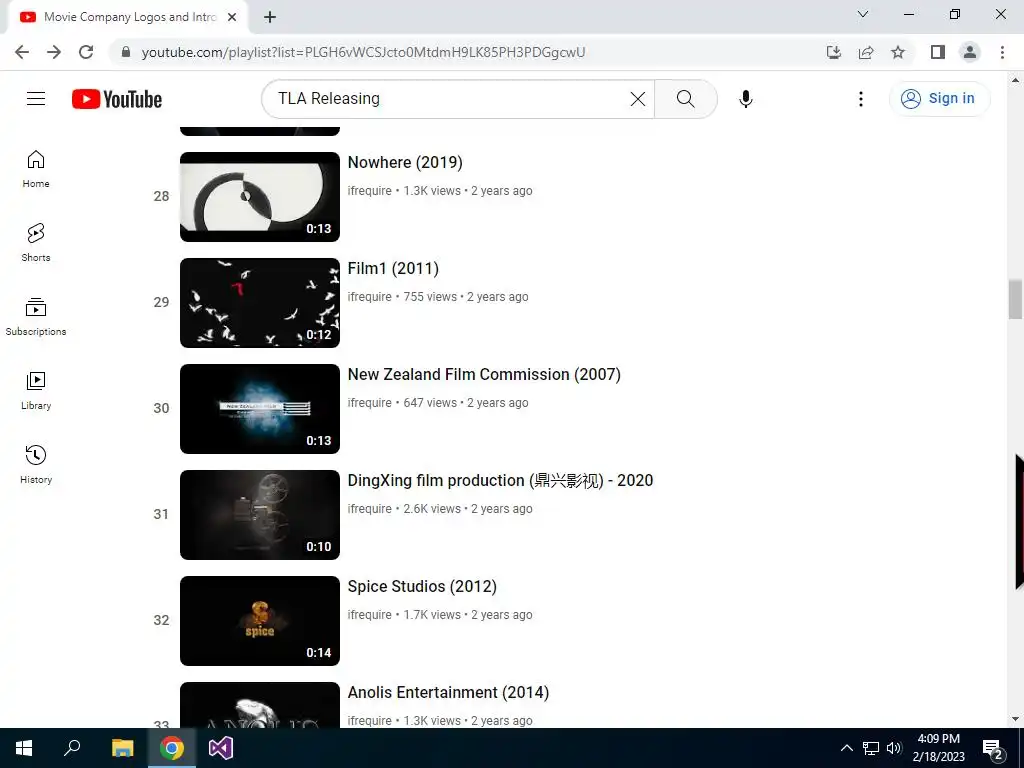Bookmark this page with the star icon

click(898, 52)
